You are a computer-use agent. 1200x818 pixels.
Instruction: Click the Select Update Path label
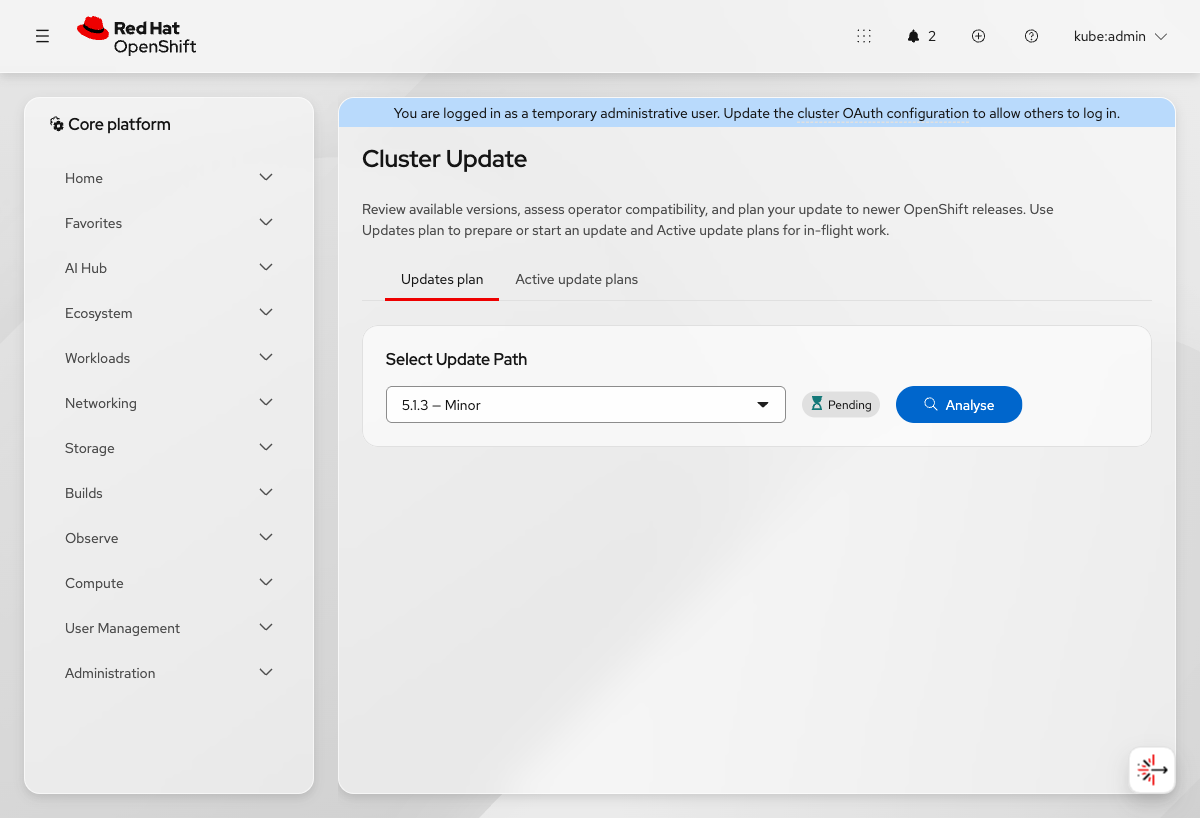[456, 359]
